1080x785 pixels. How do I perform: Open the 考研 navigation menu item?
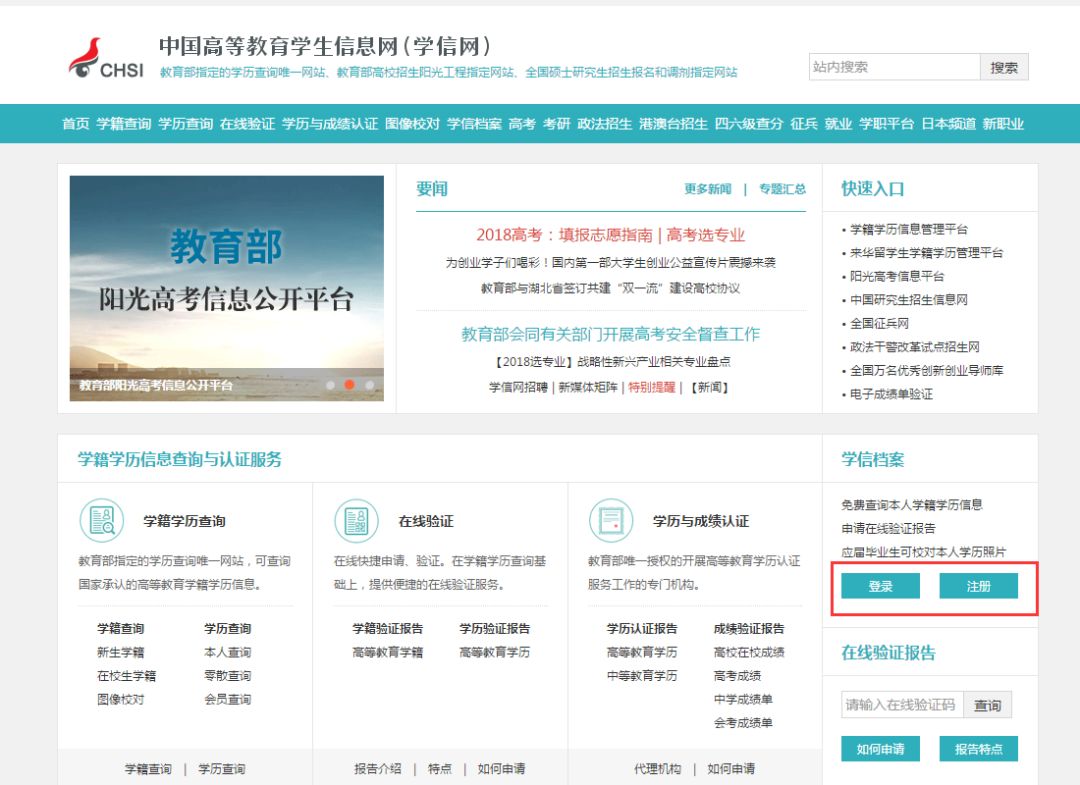[556, 124]
